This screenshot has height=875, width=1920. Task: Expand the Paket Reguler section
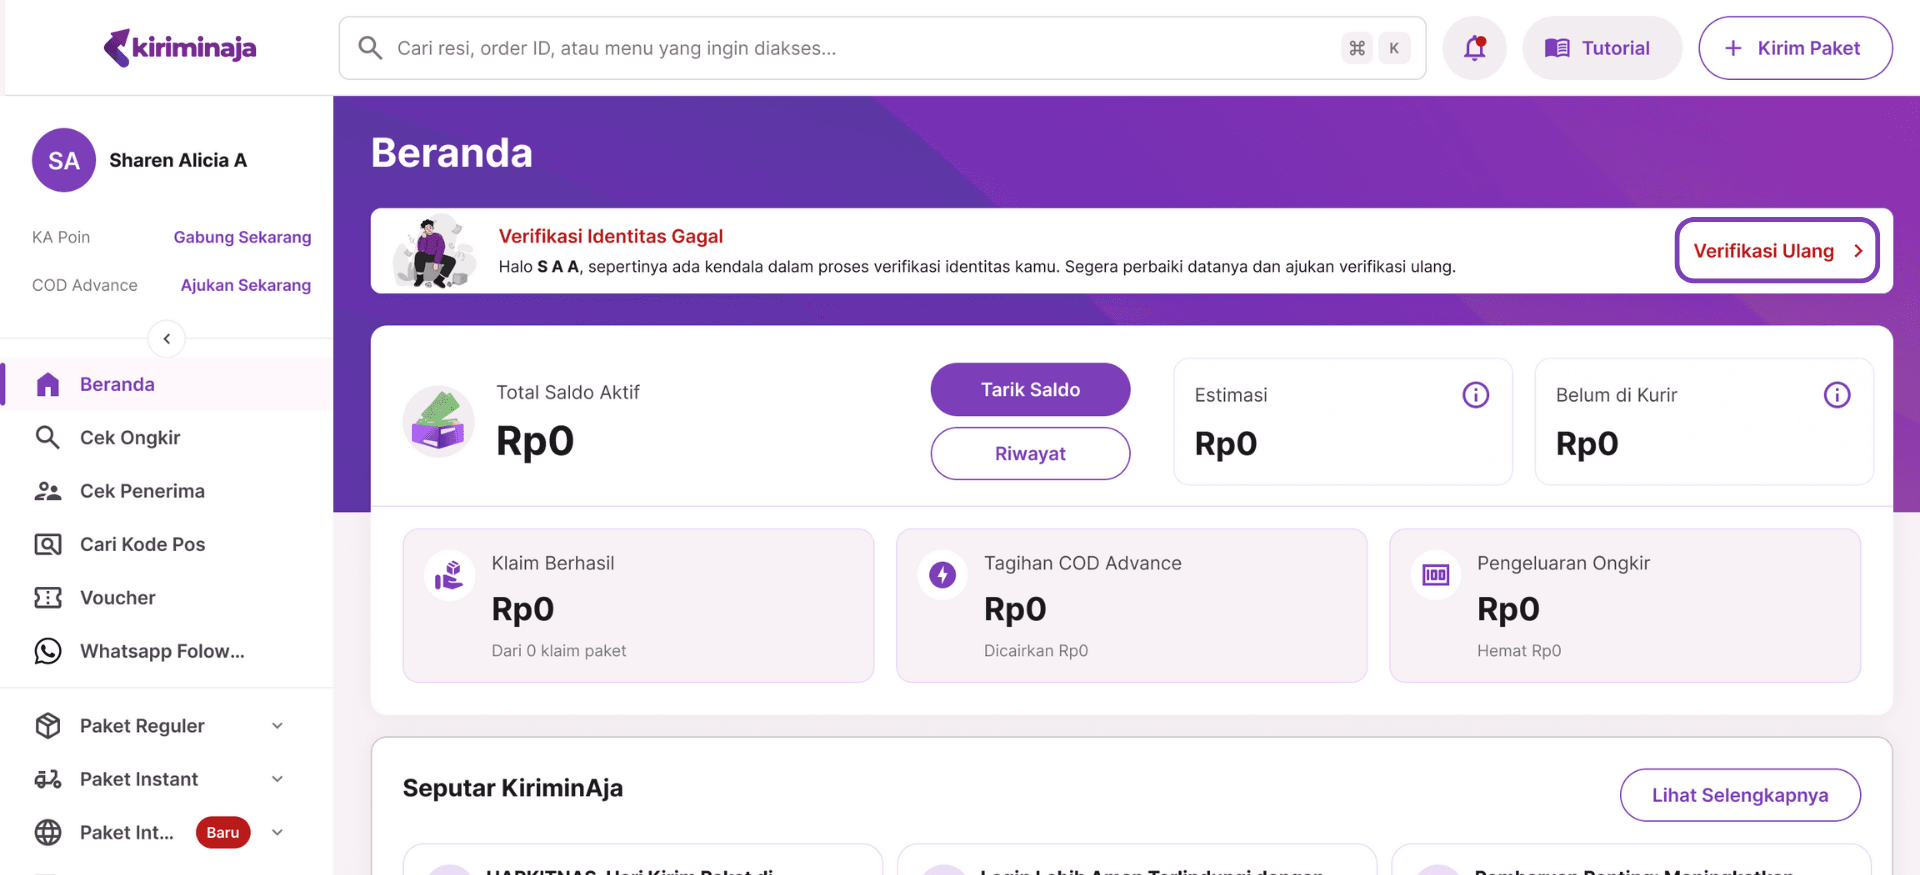click(277, 725)
